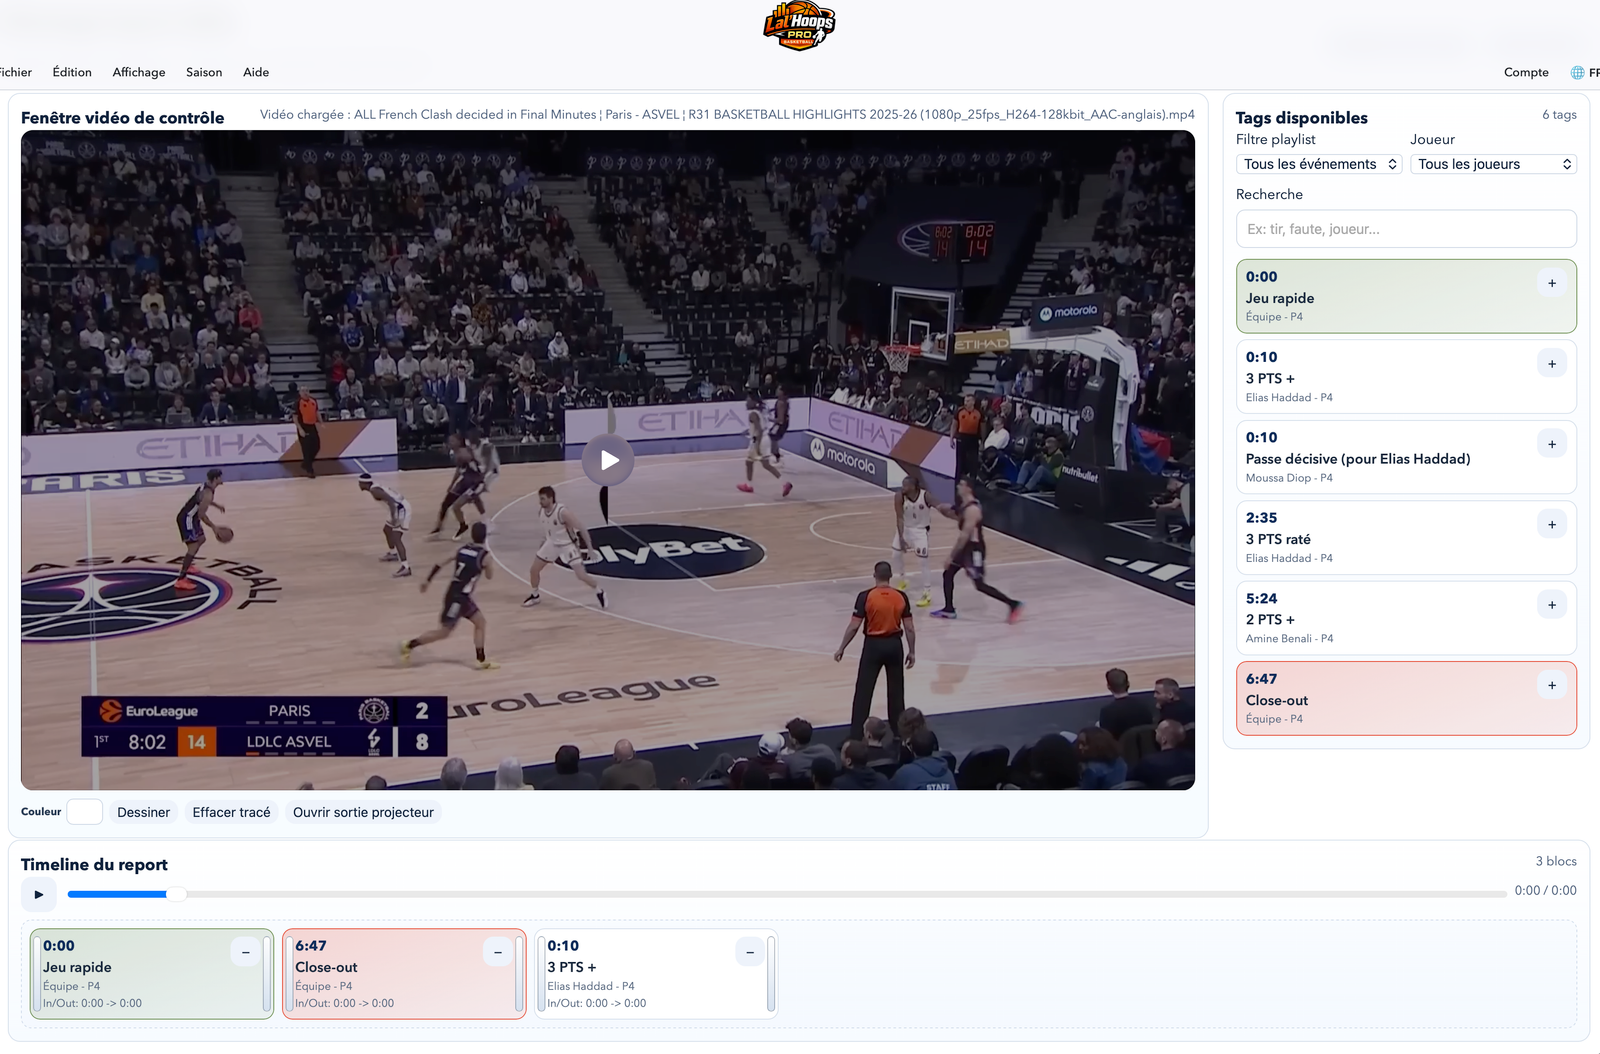
Task: Click the Lal'Hoops Pro logo
Action: coord(797,26)
